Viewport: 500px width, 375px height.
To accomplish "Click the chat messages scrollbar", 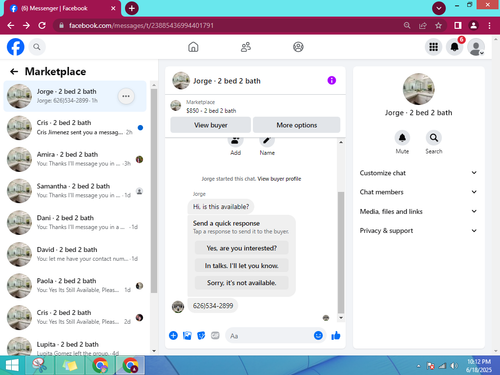I will click(x=341, y=252).
